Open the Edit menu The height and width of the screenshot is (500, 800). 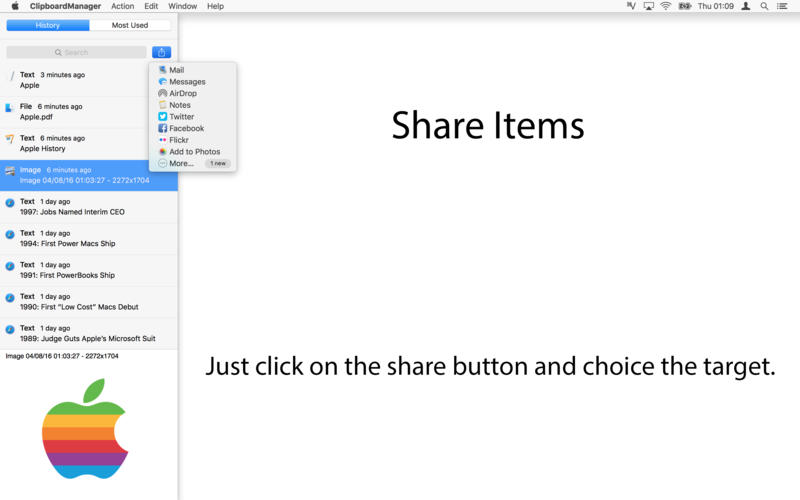pyautogui.click(x=151, y=6)
